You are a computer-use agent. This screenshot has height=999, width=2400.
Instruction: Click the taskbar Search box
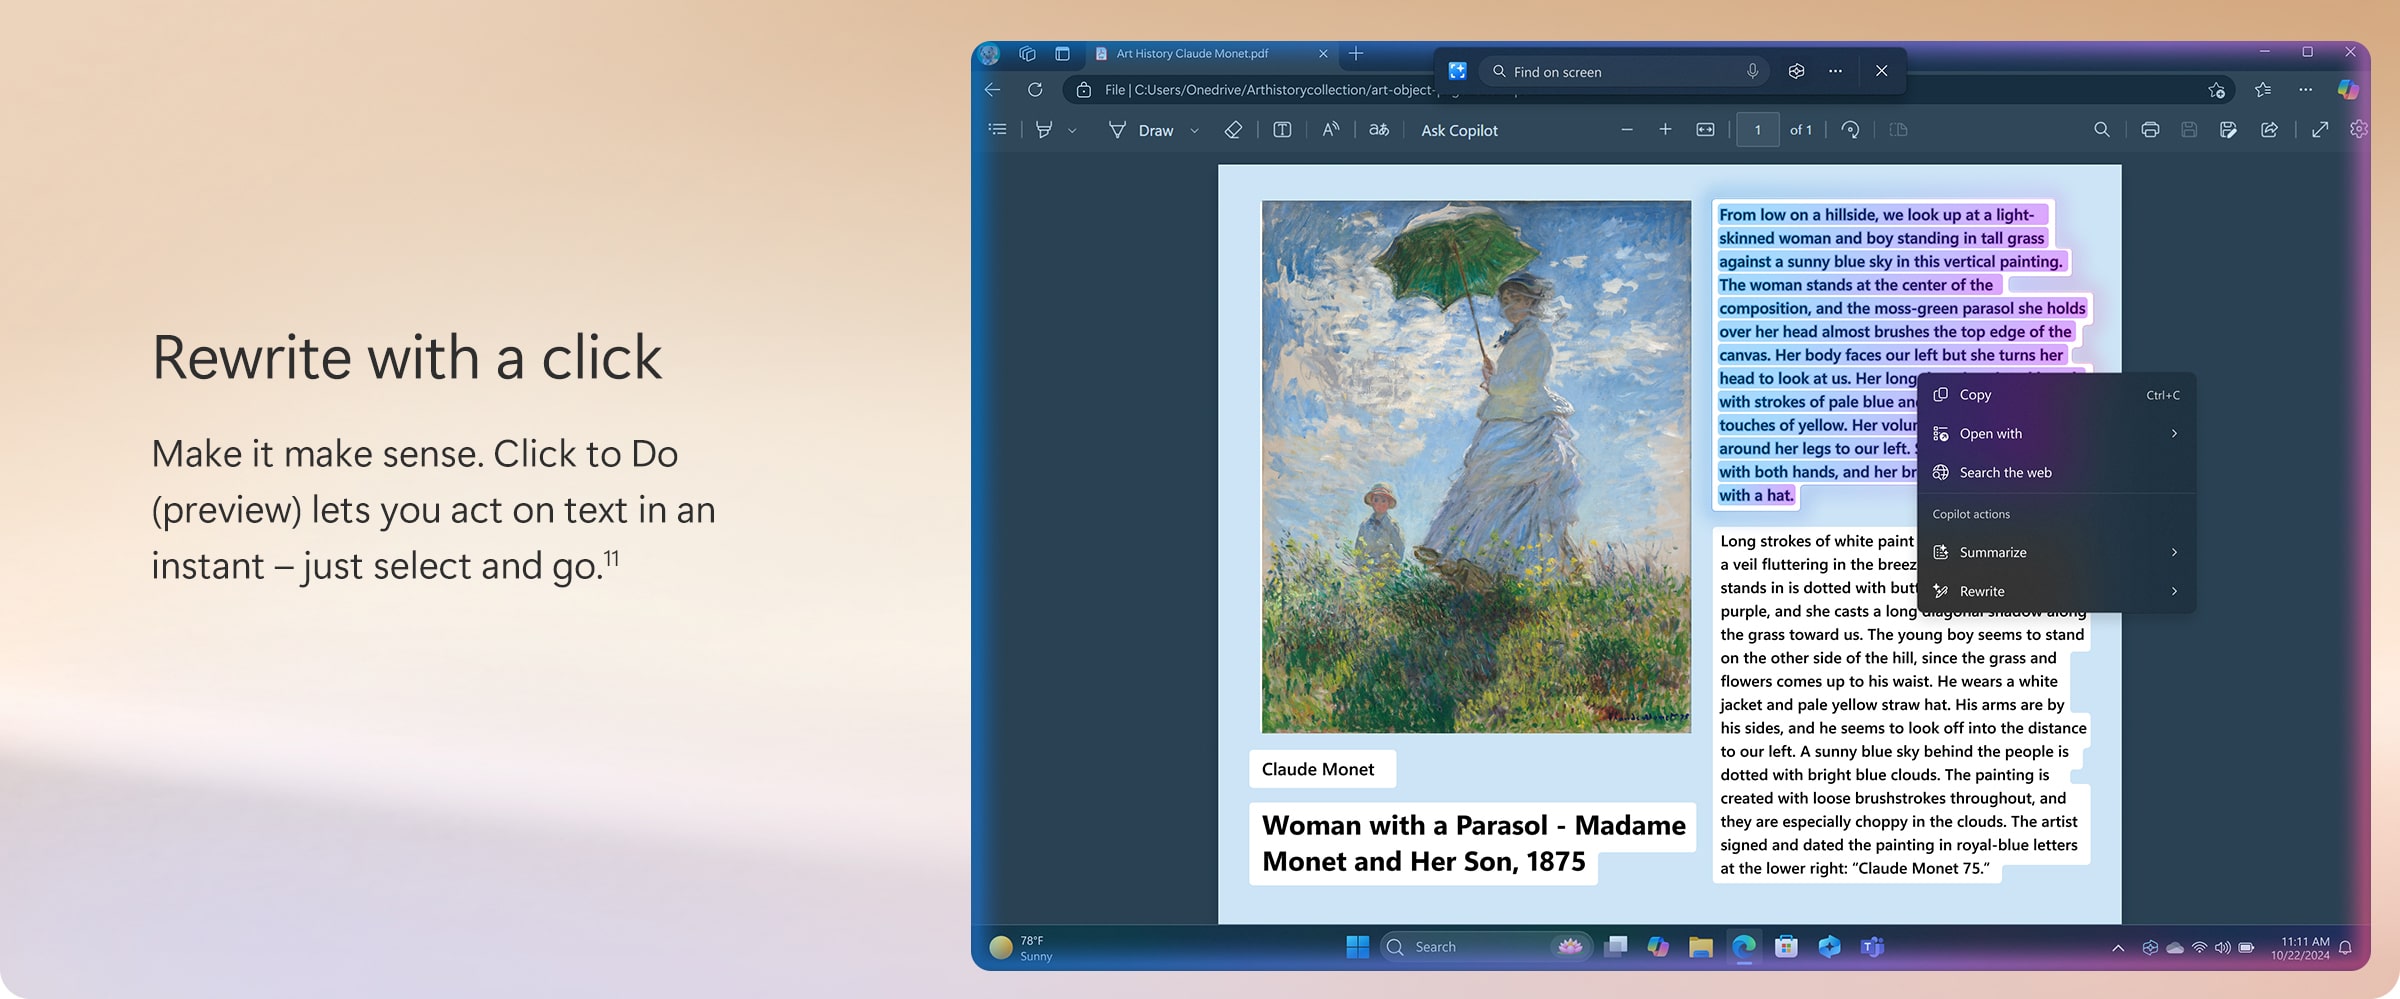1484,947
